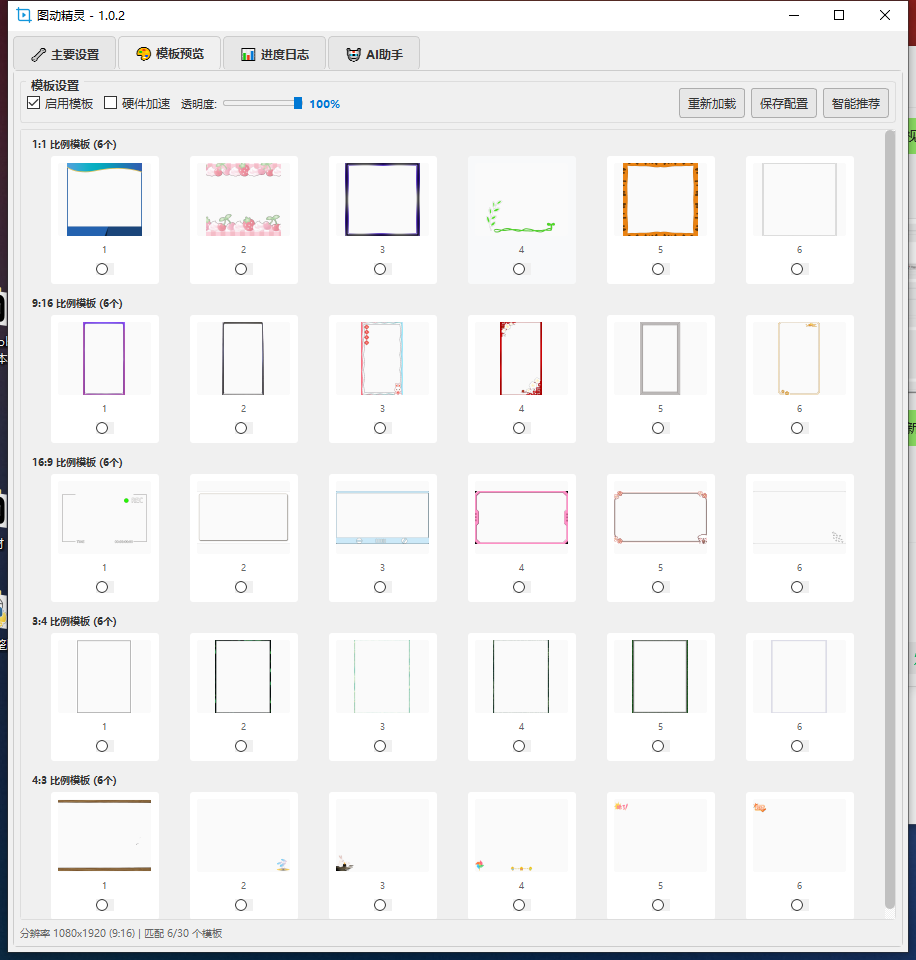The image size is (916, 960).
Task: Open the AI助手 tab
Action: pyautogui.click(x=373, y=54)
